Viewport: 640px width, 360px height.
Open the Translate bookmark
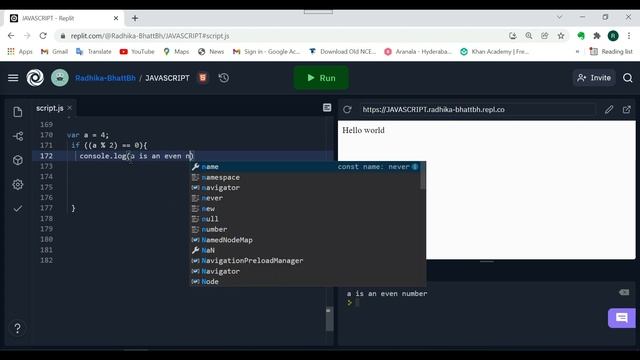(94, 51)
